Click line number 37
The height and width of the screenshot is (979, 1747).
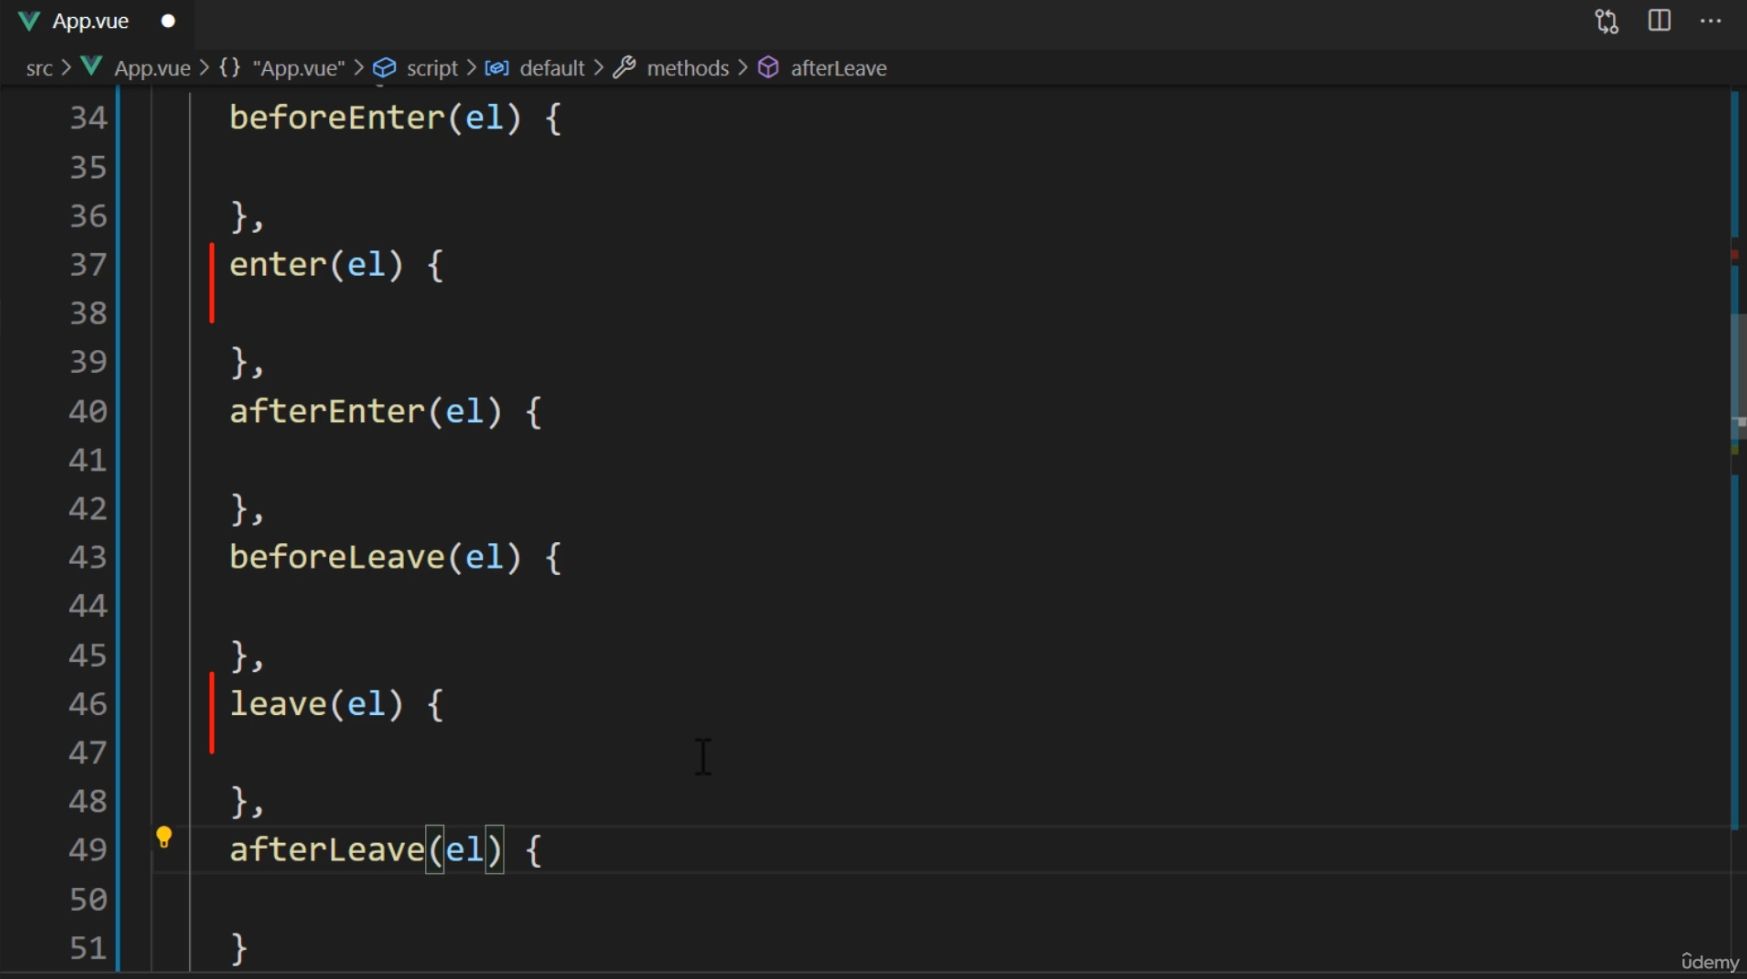pos(88,265)
